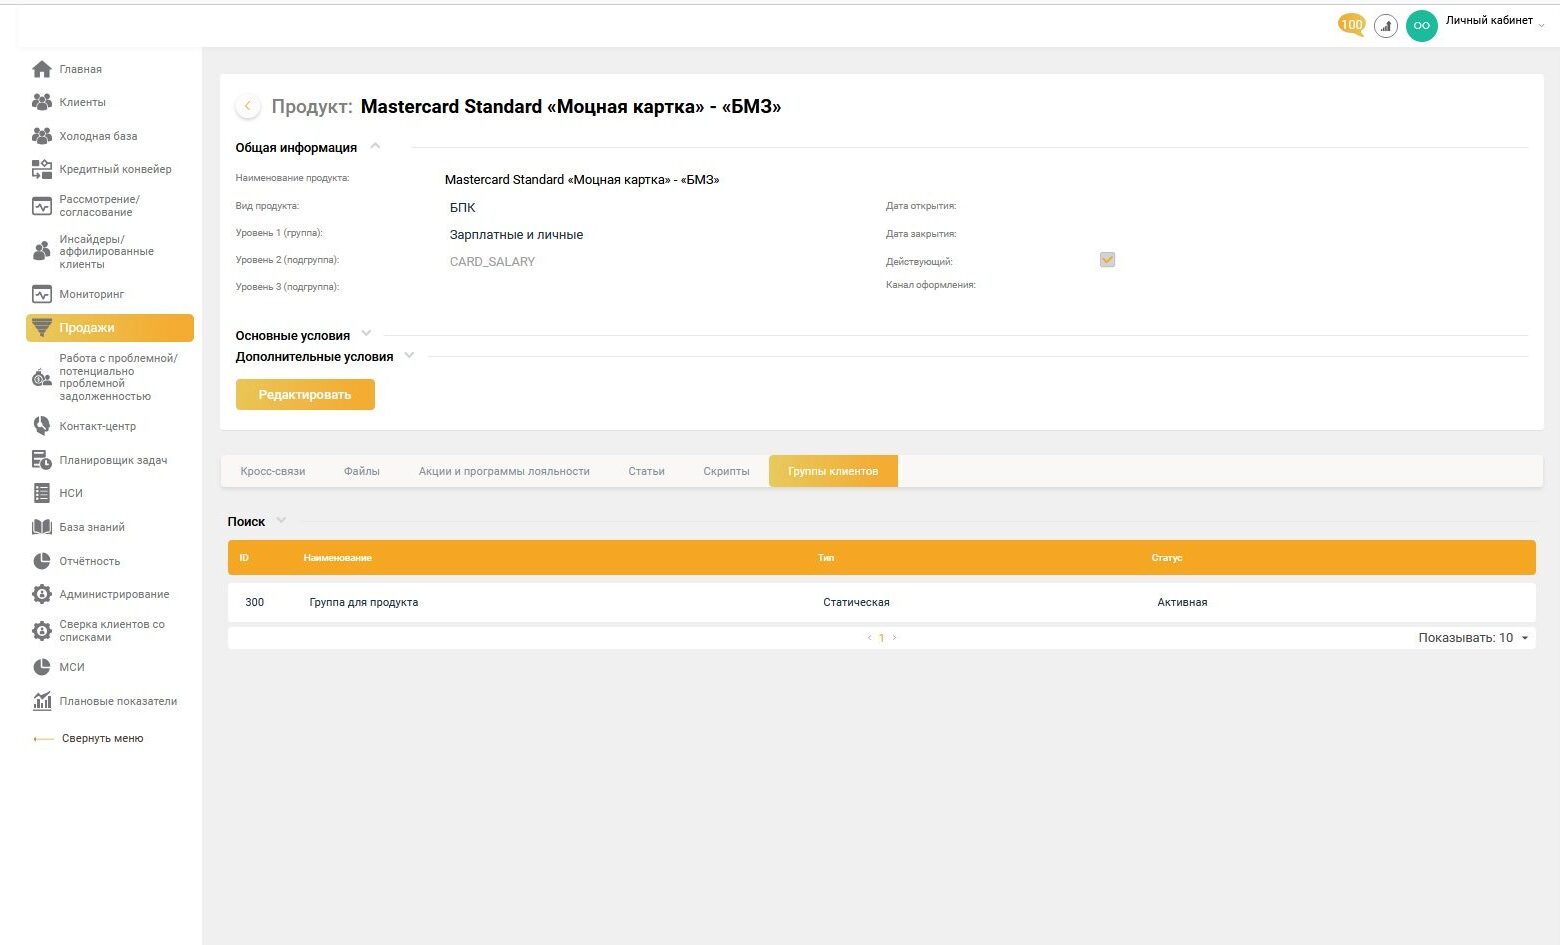This screenshot has height=945, width=1560.
Task: Click the Зарплатные и личные group value
Action: pos(516,235)
